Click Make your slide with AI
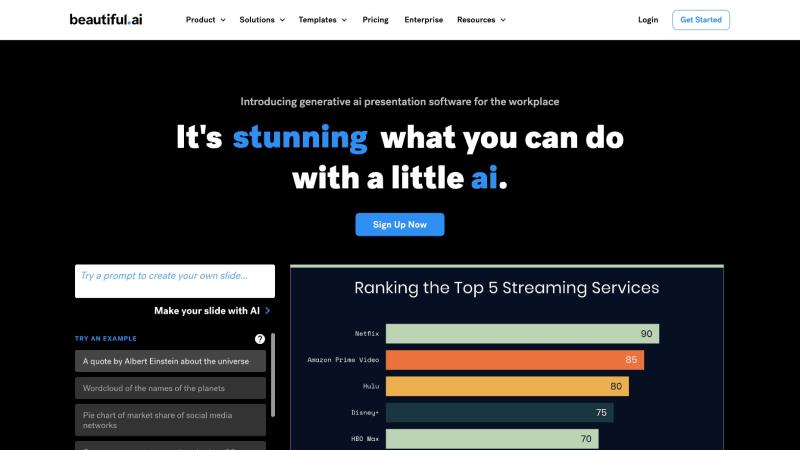 [x=207, y=311]
